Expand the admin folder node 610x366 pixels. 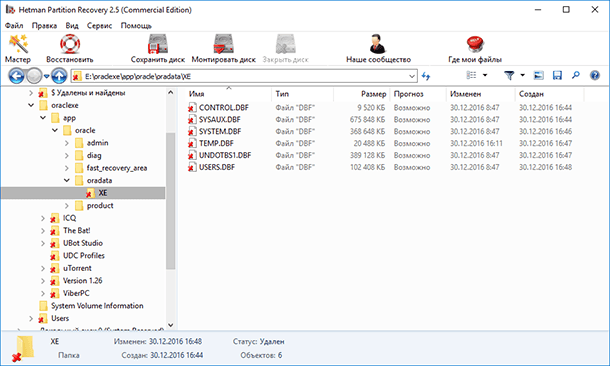pyautogui.click(x=67, y=143)
